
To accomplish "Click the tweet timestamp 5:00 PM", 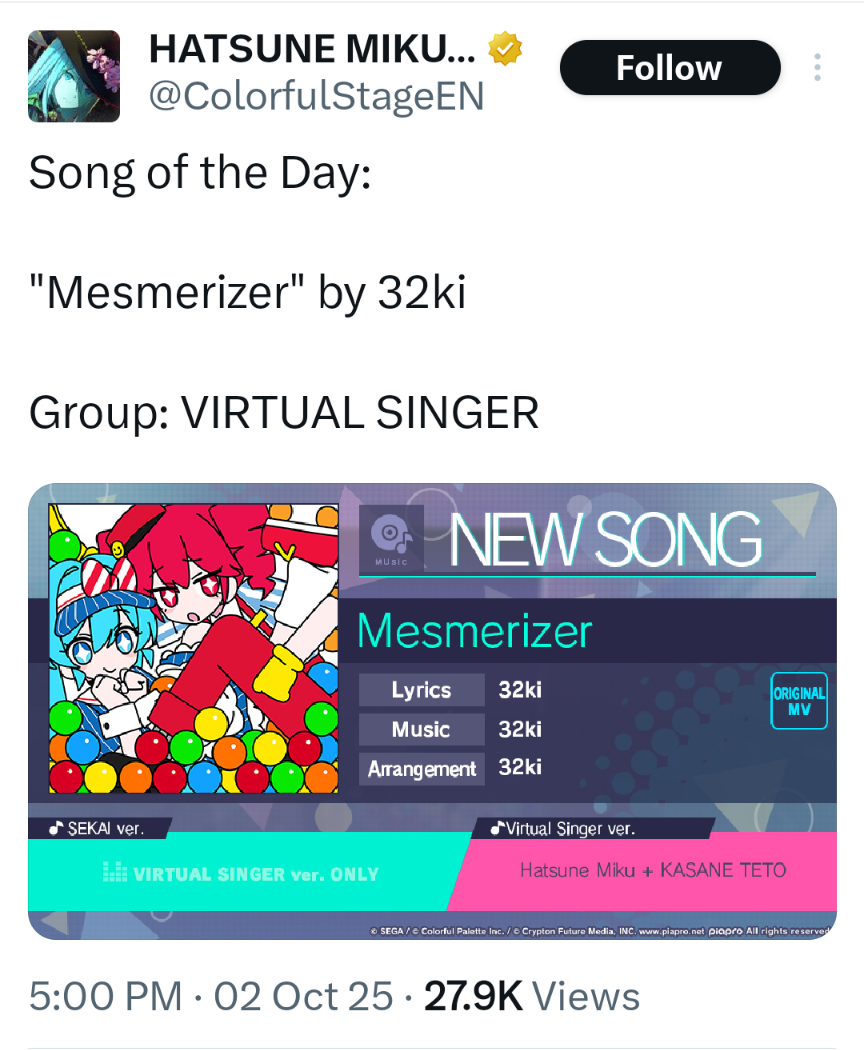I will pos(105,996).
